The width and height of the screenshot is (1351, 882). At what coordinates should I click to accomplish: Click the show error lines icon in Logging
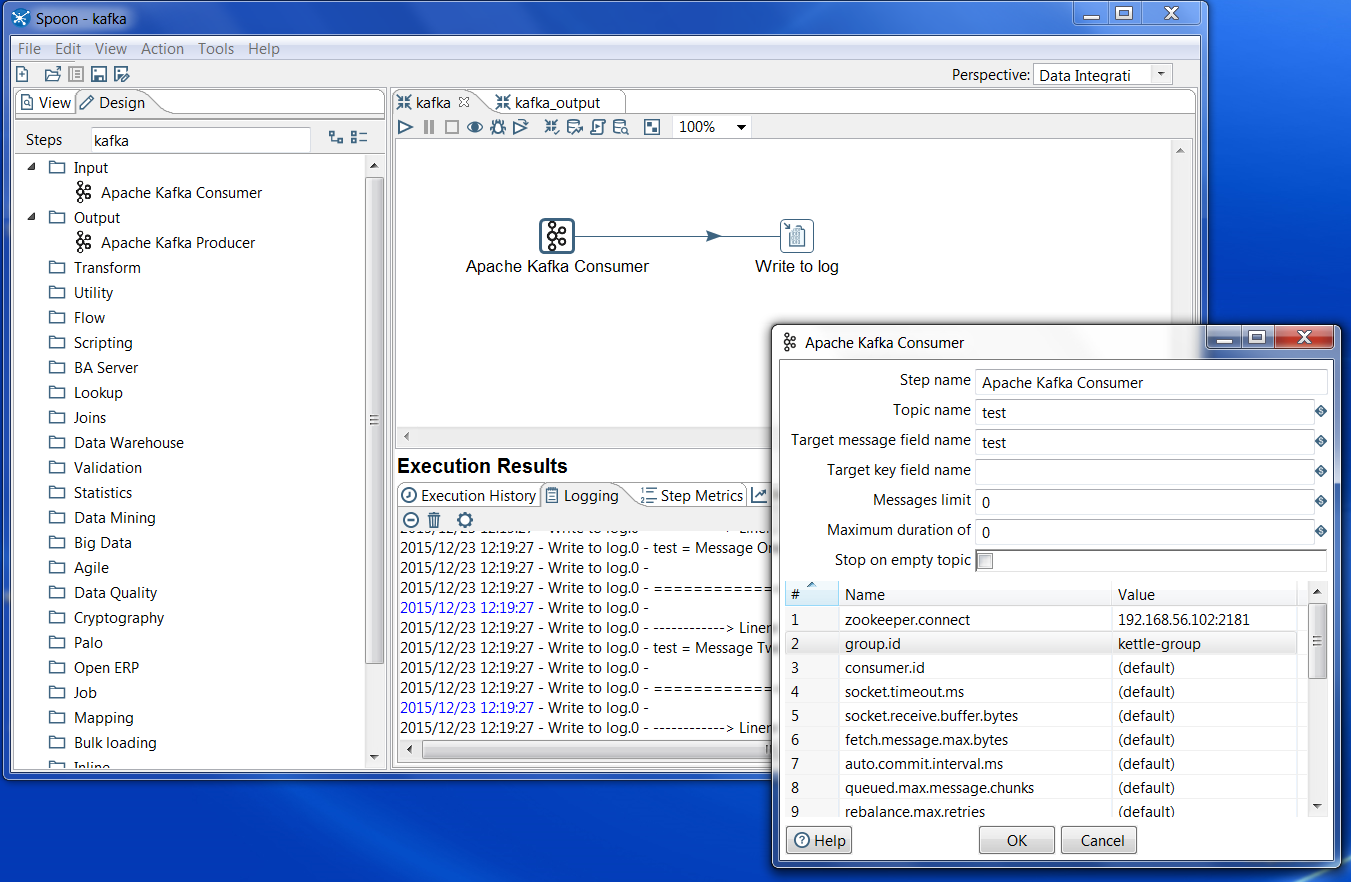coord(410,519)
